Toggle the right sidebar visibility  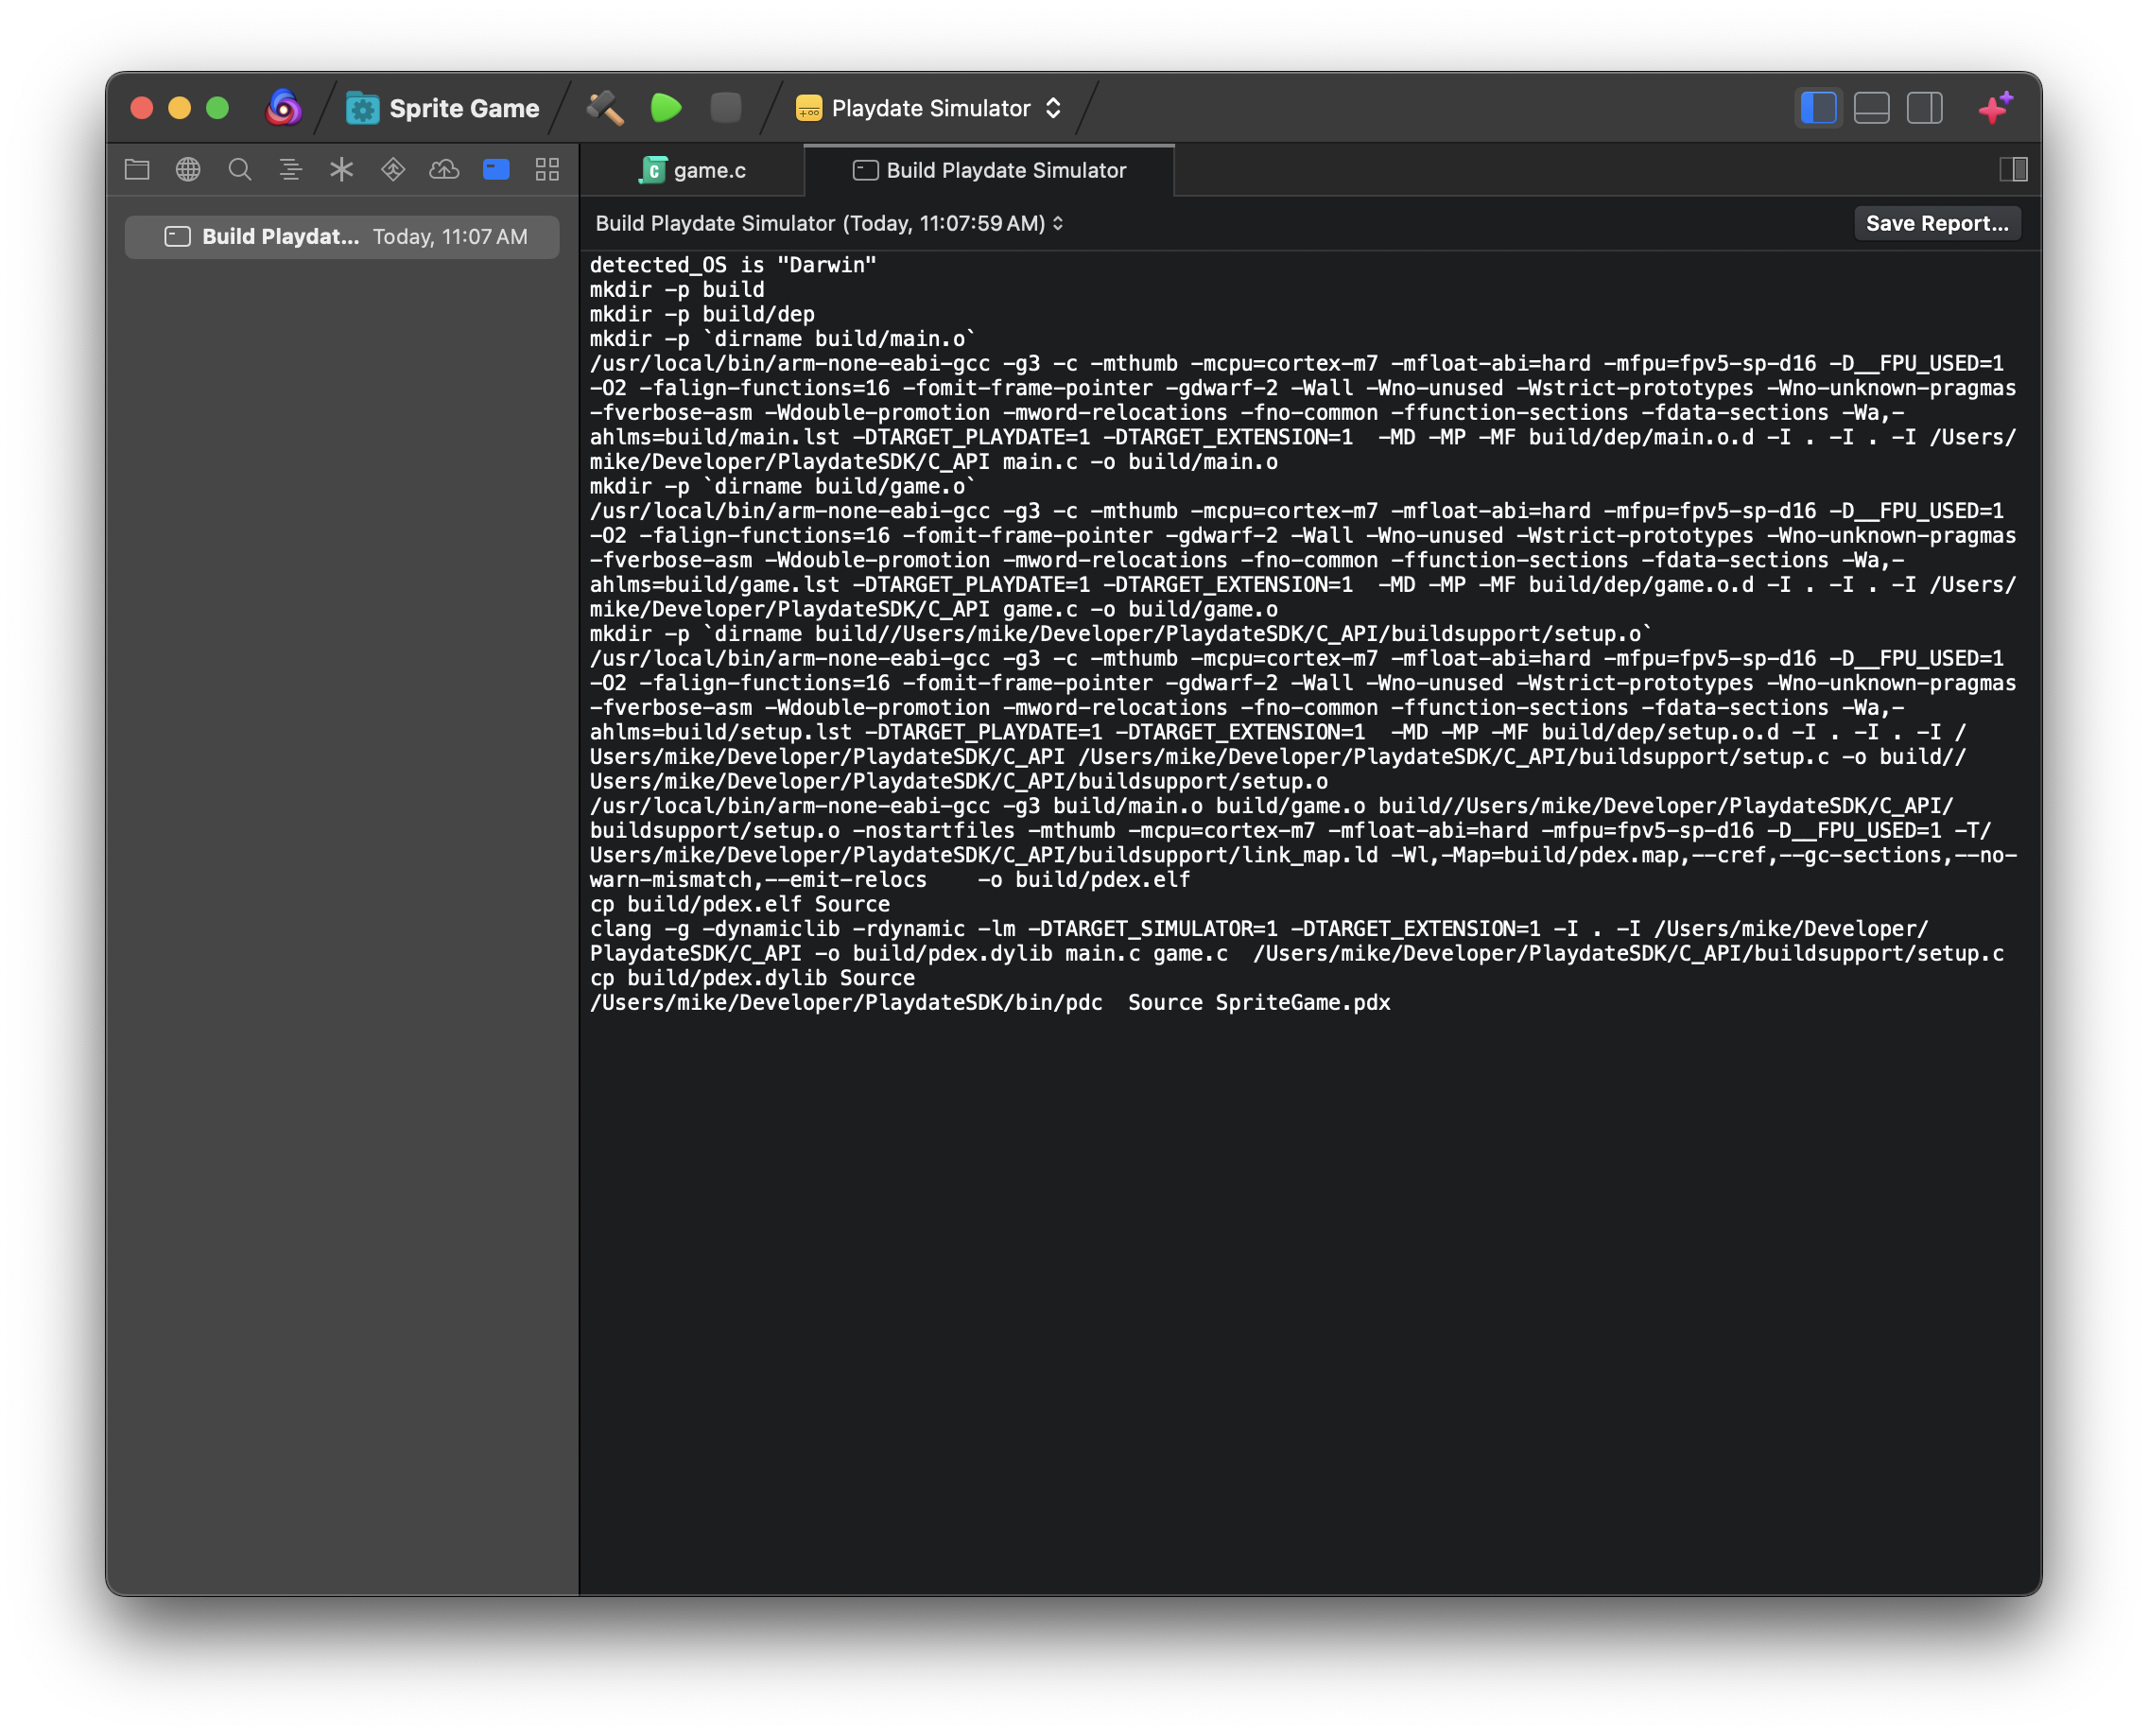pyautogui.click(x=1925, y=108)
